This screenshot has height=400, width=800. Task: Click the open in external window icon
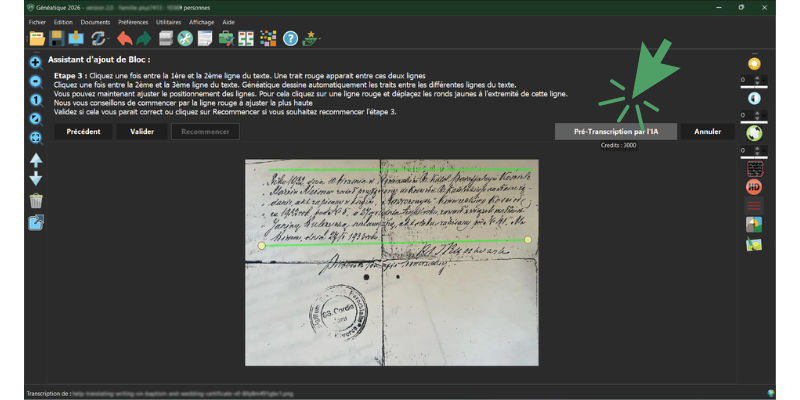point(36,223)
